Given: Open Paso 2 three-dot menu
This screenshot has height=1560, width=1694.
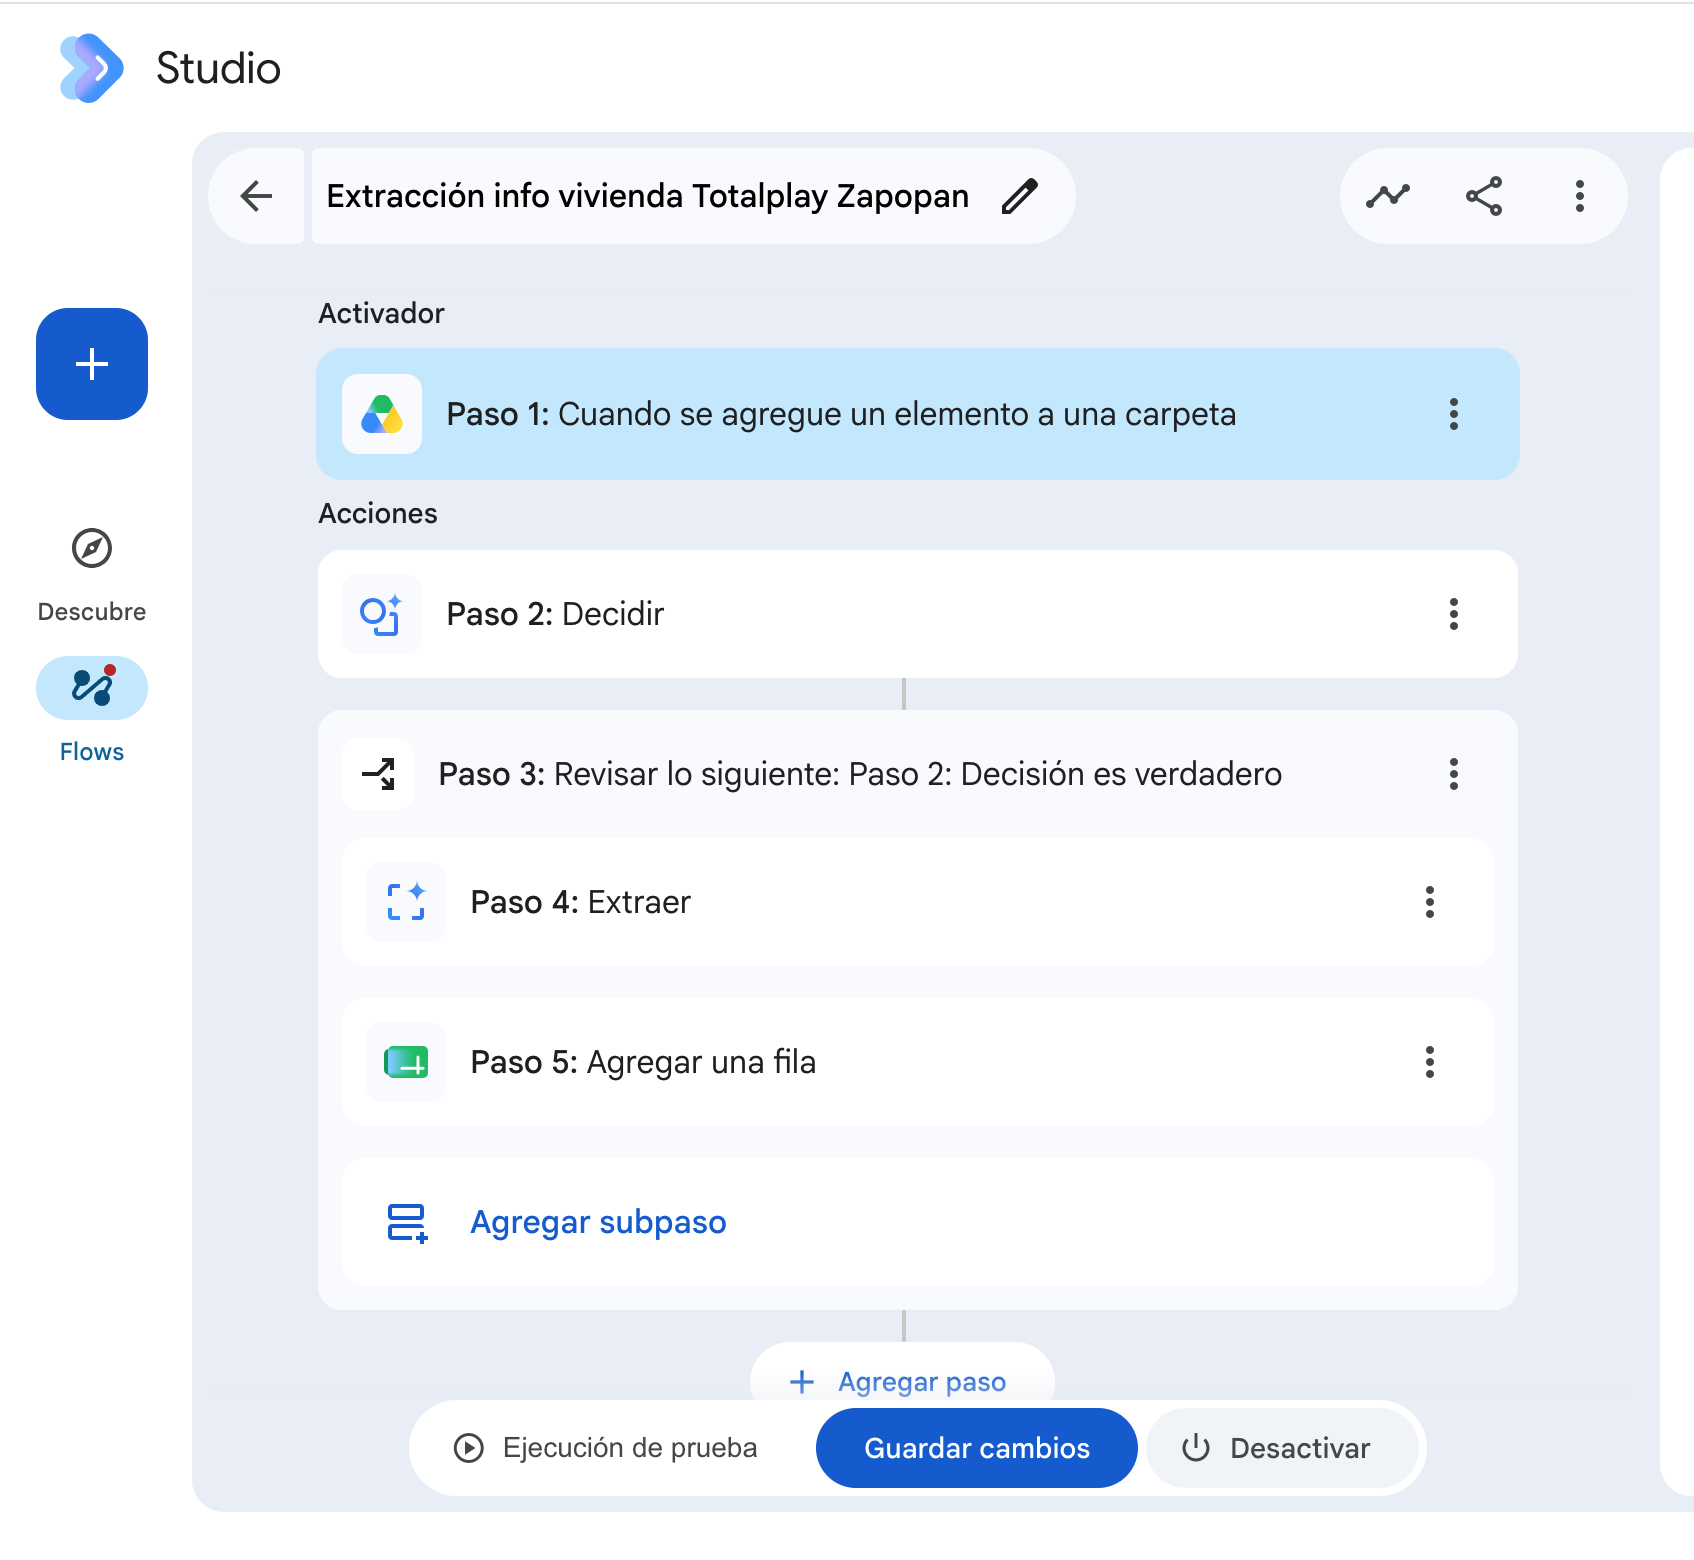Looking at the screenshot, I should point(1454,614).
